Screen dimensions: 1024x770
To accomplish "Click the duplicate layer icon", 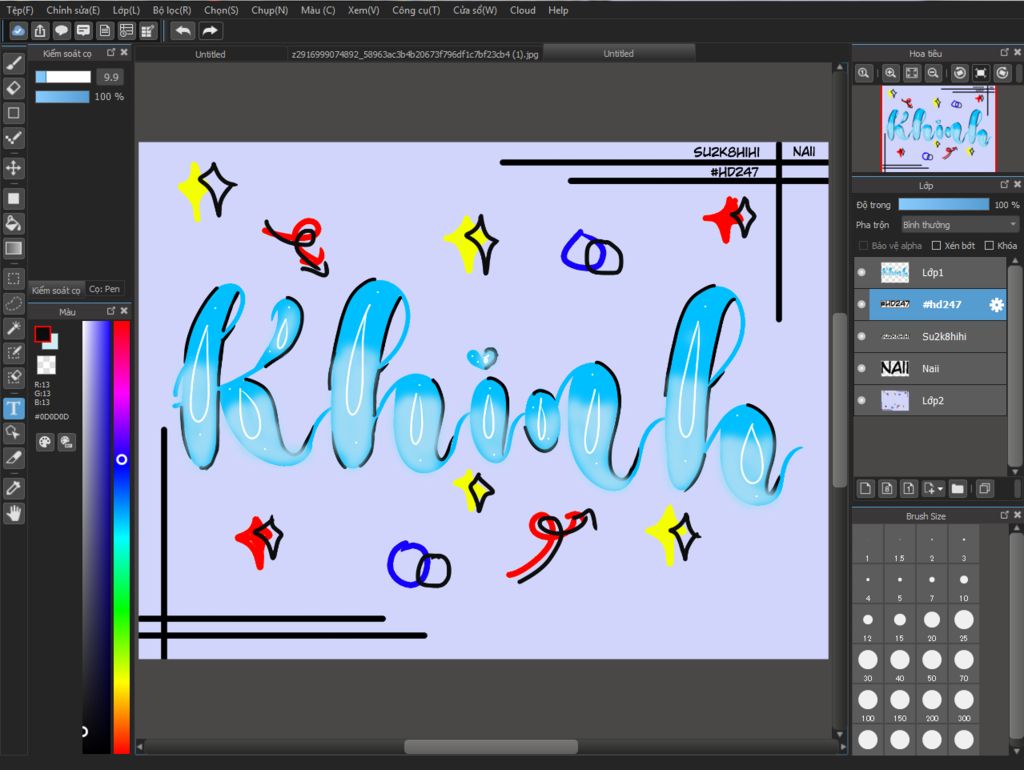I will 985,489.
